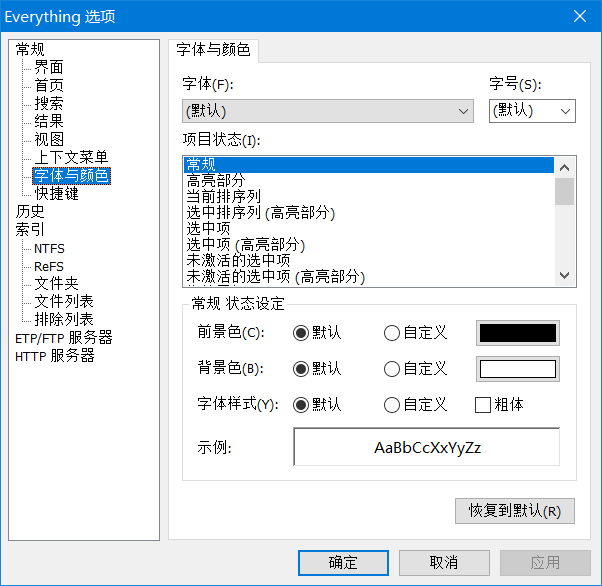
Task: Open 界面 in the options tree
Action: coord(49,68)
